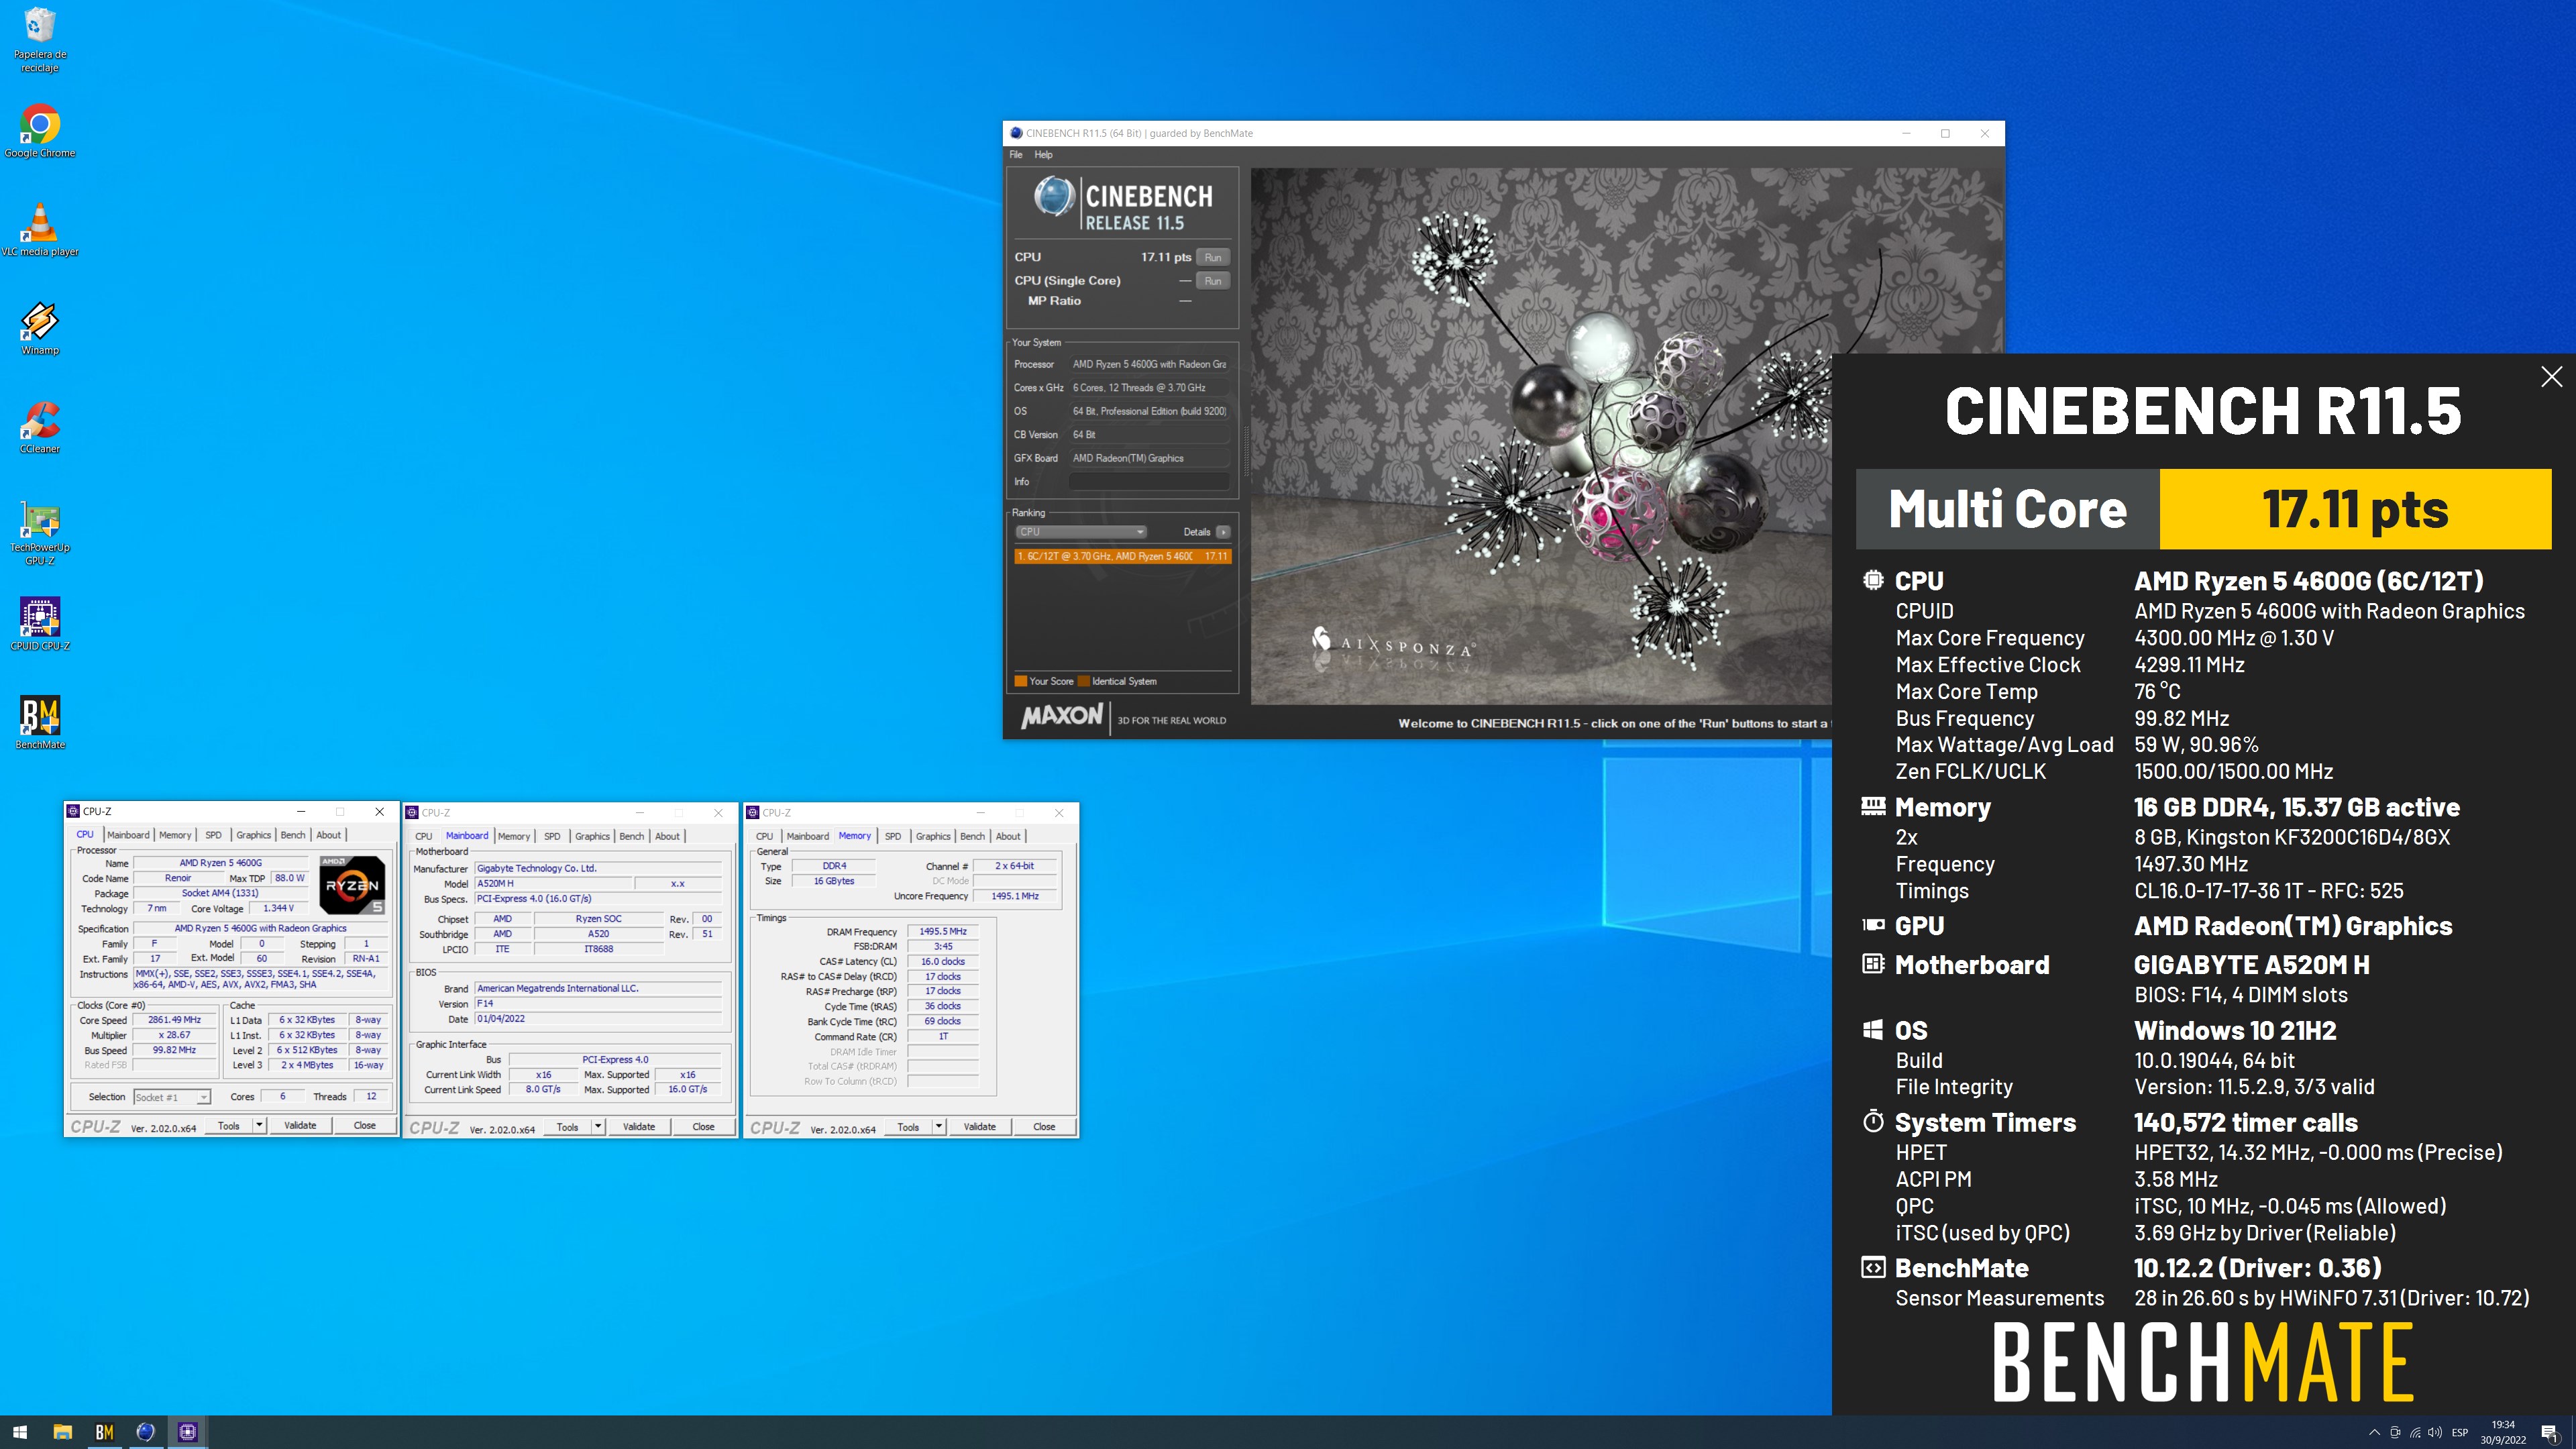Click the BenchMate CPU section icon
The height and width of the screenshot is (1449, 2576).
click(x=1873, y=580)
